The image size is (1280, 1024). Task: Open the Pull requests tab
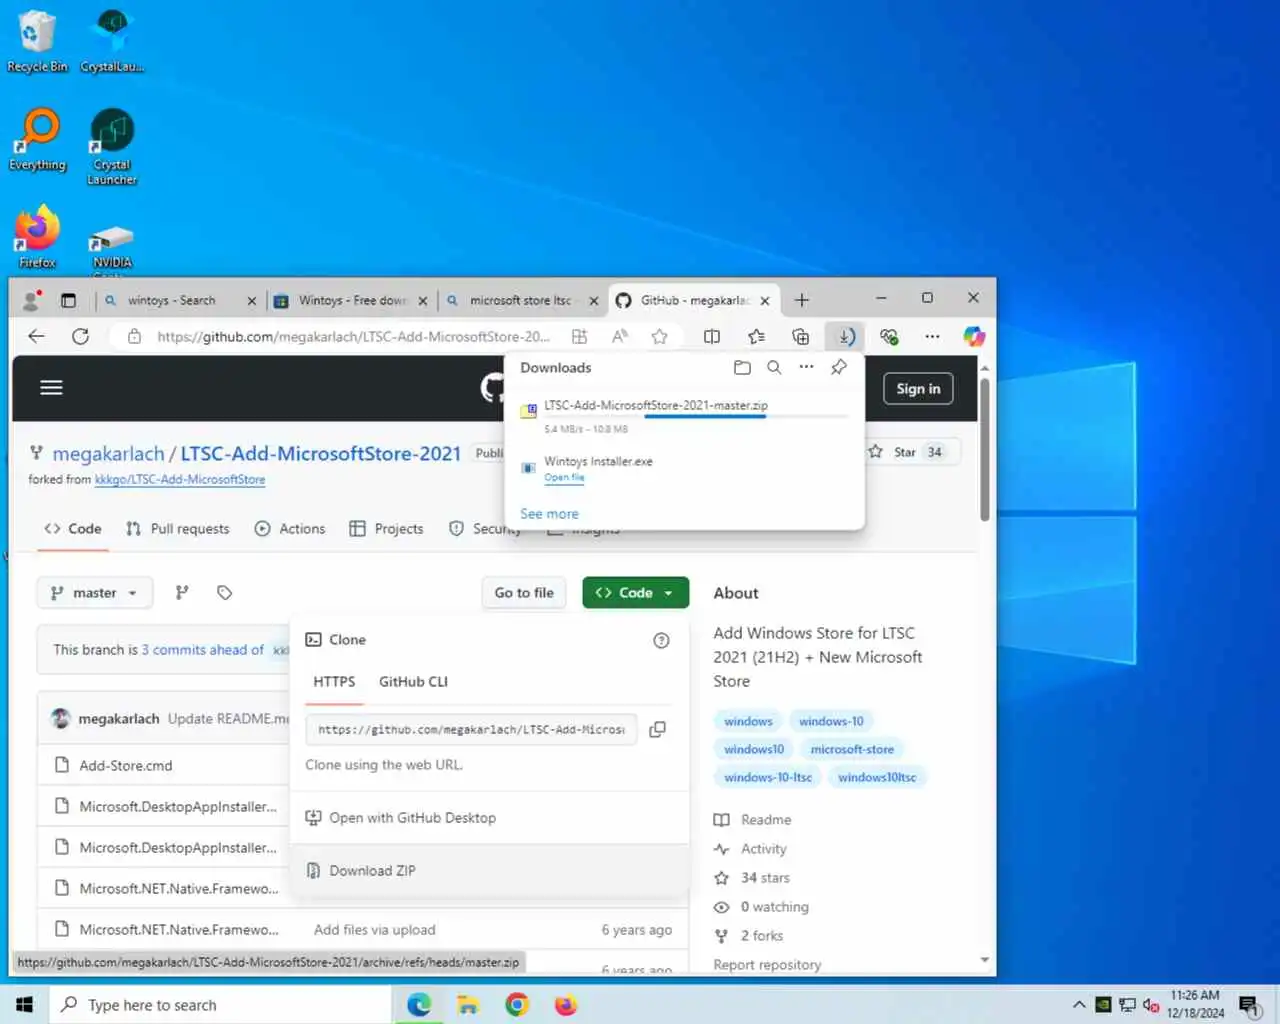178,529
